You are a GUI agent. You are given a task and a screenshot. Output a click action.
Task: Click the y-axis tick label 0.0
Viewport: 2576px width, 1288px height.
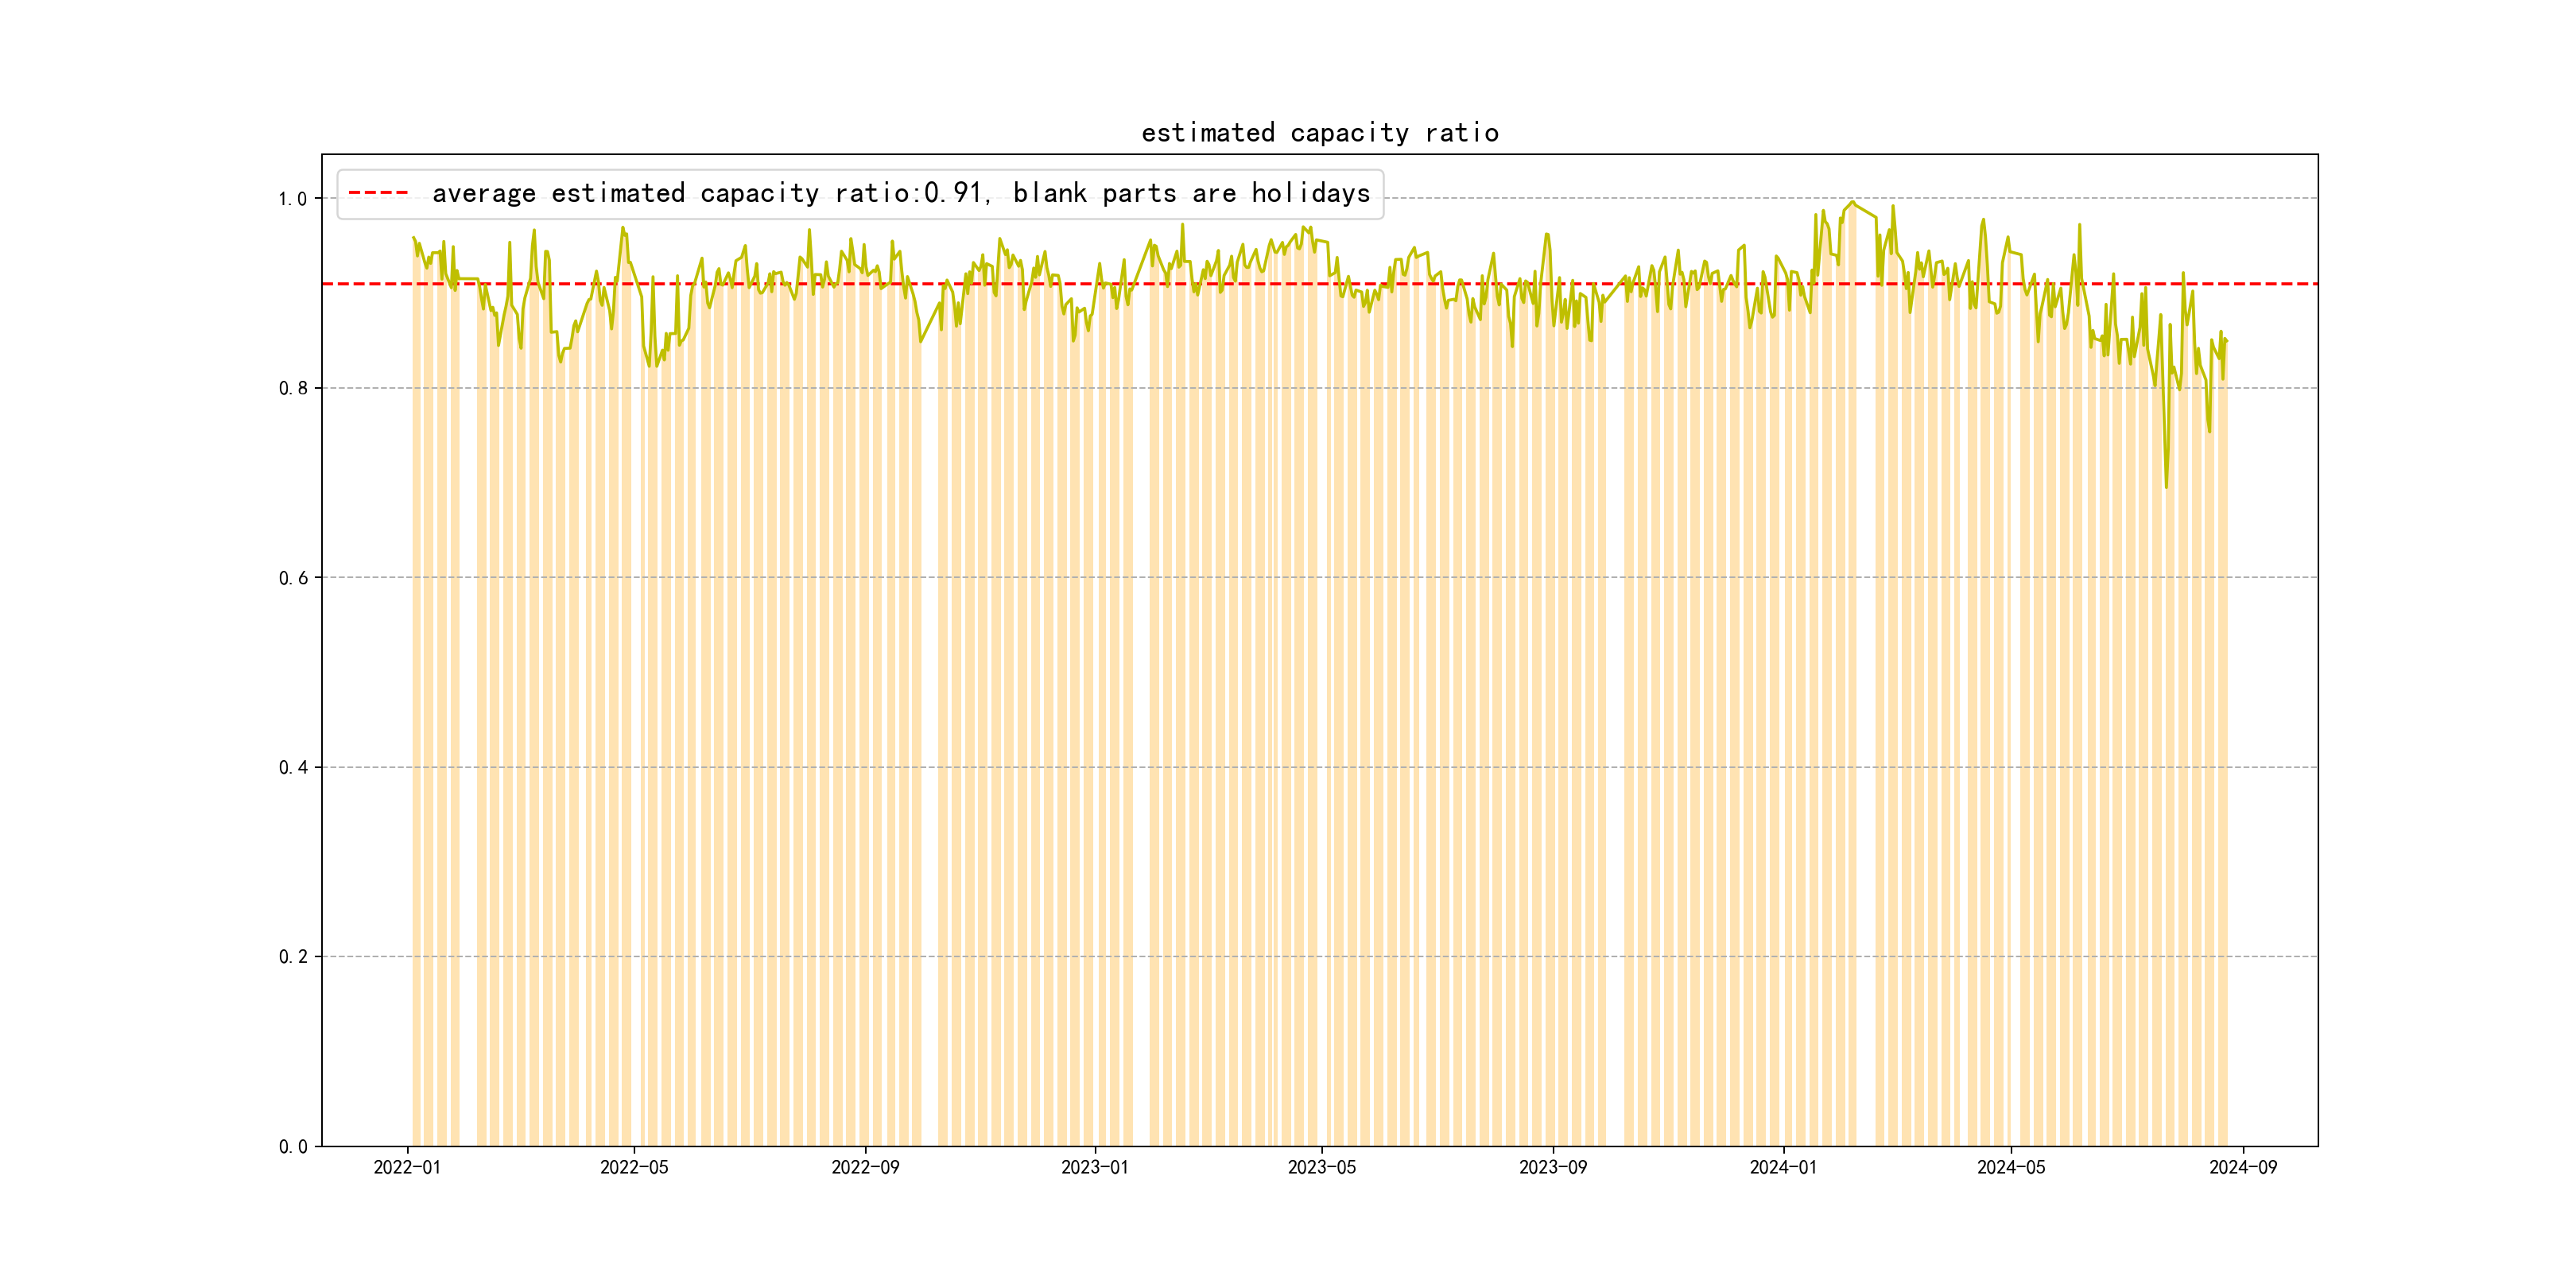[293, 1146]
